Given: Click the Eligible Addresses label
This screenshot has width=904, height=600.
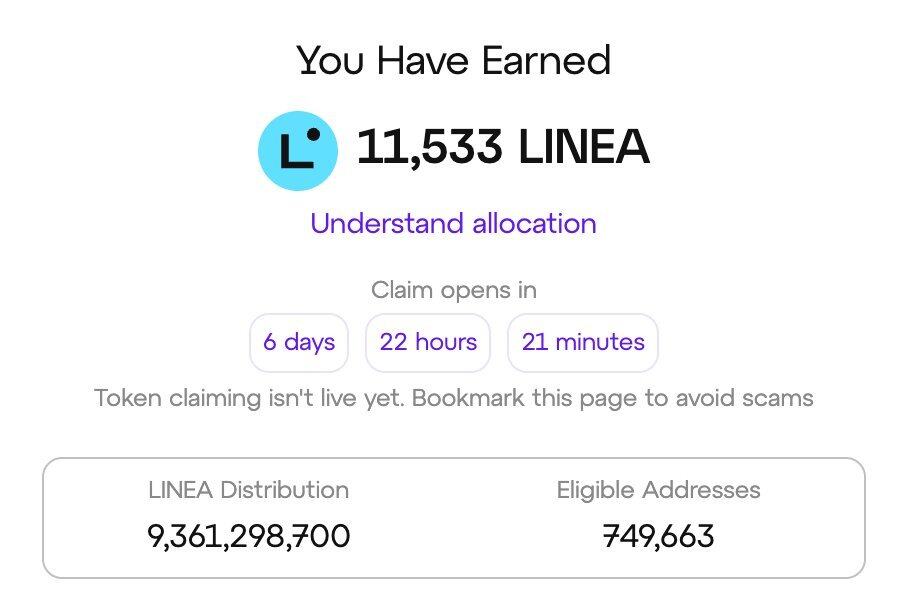Looking at the screenshot, I should [658, 490].
